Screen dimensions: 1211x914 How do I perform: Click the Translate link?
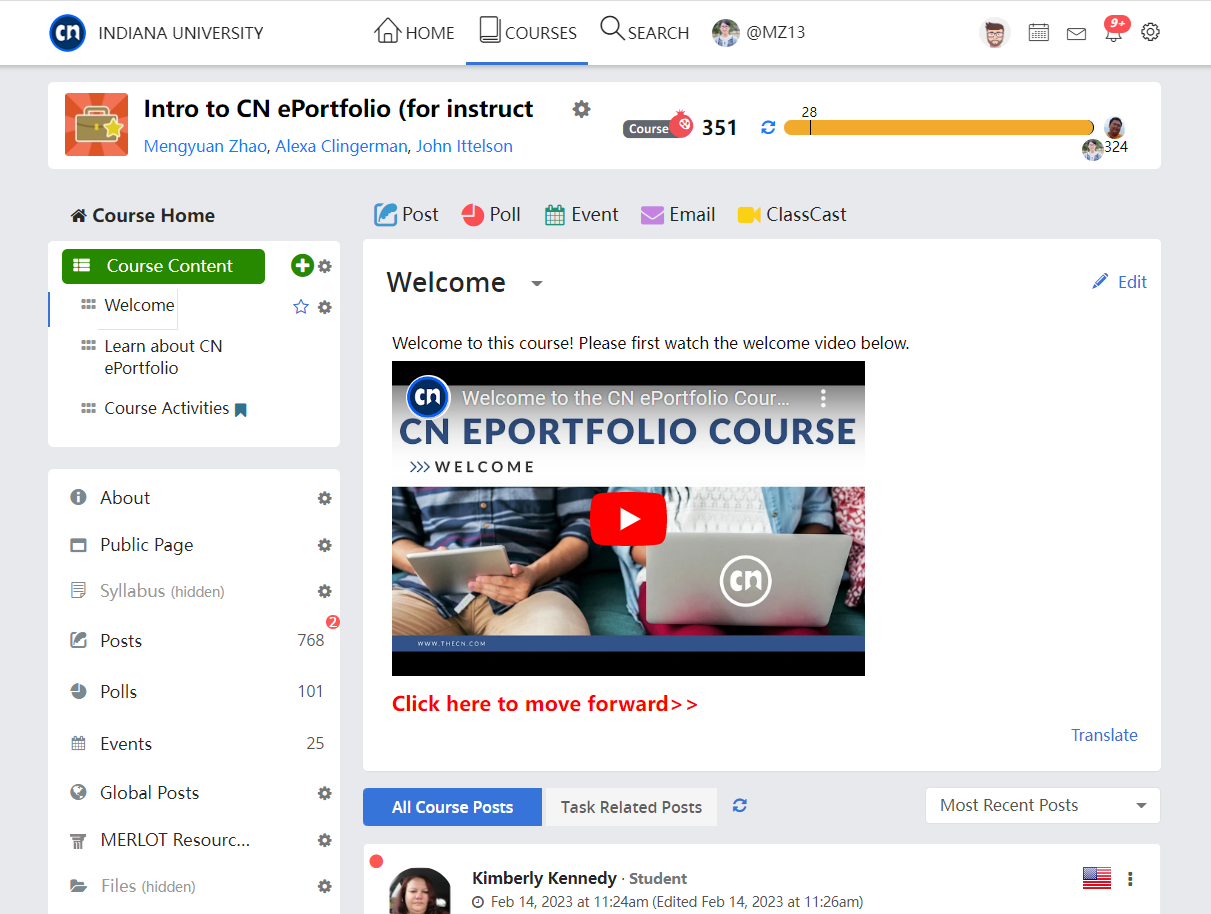[1104, 735]
